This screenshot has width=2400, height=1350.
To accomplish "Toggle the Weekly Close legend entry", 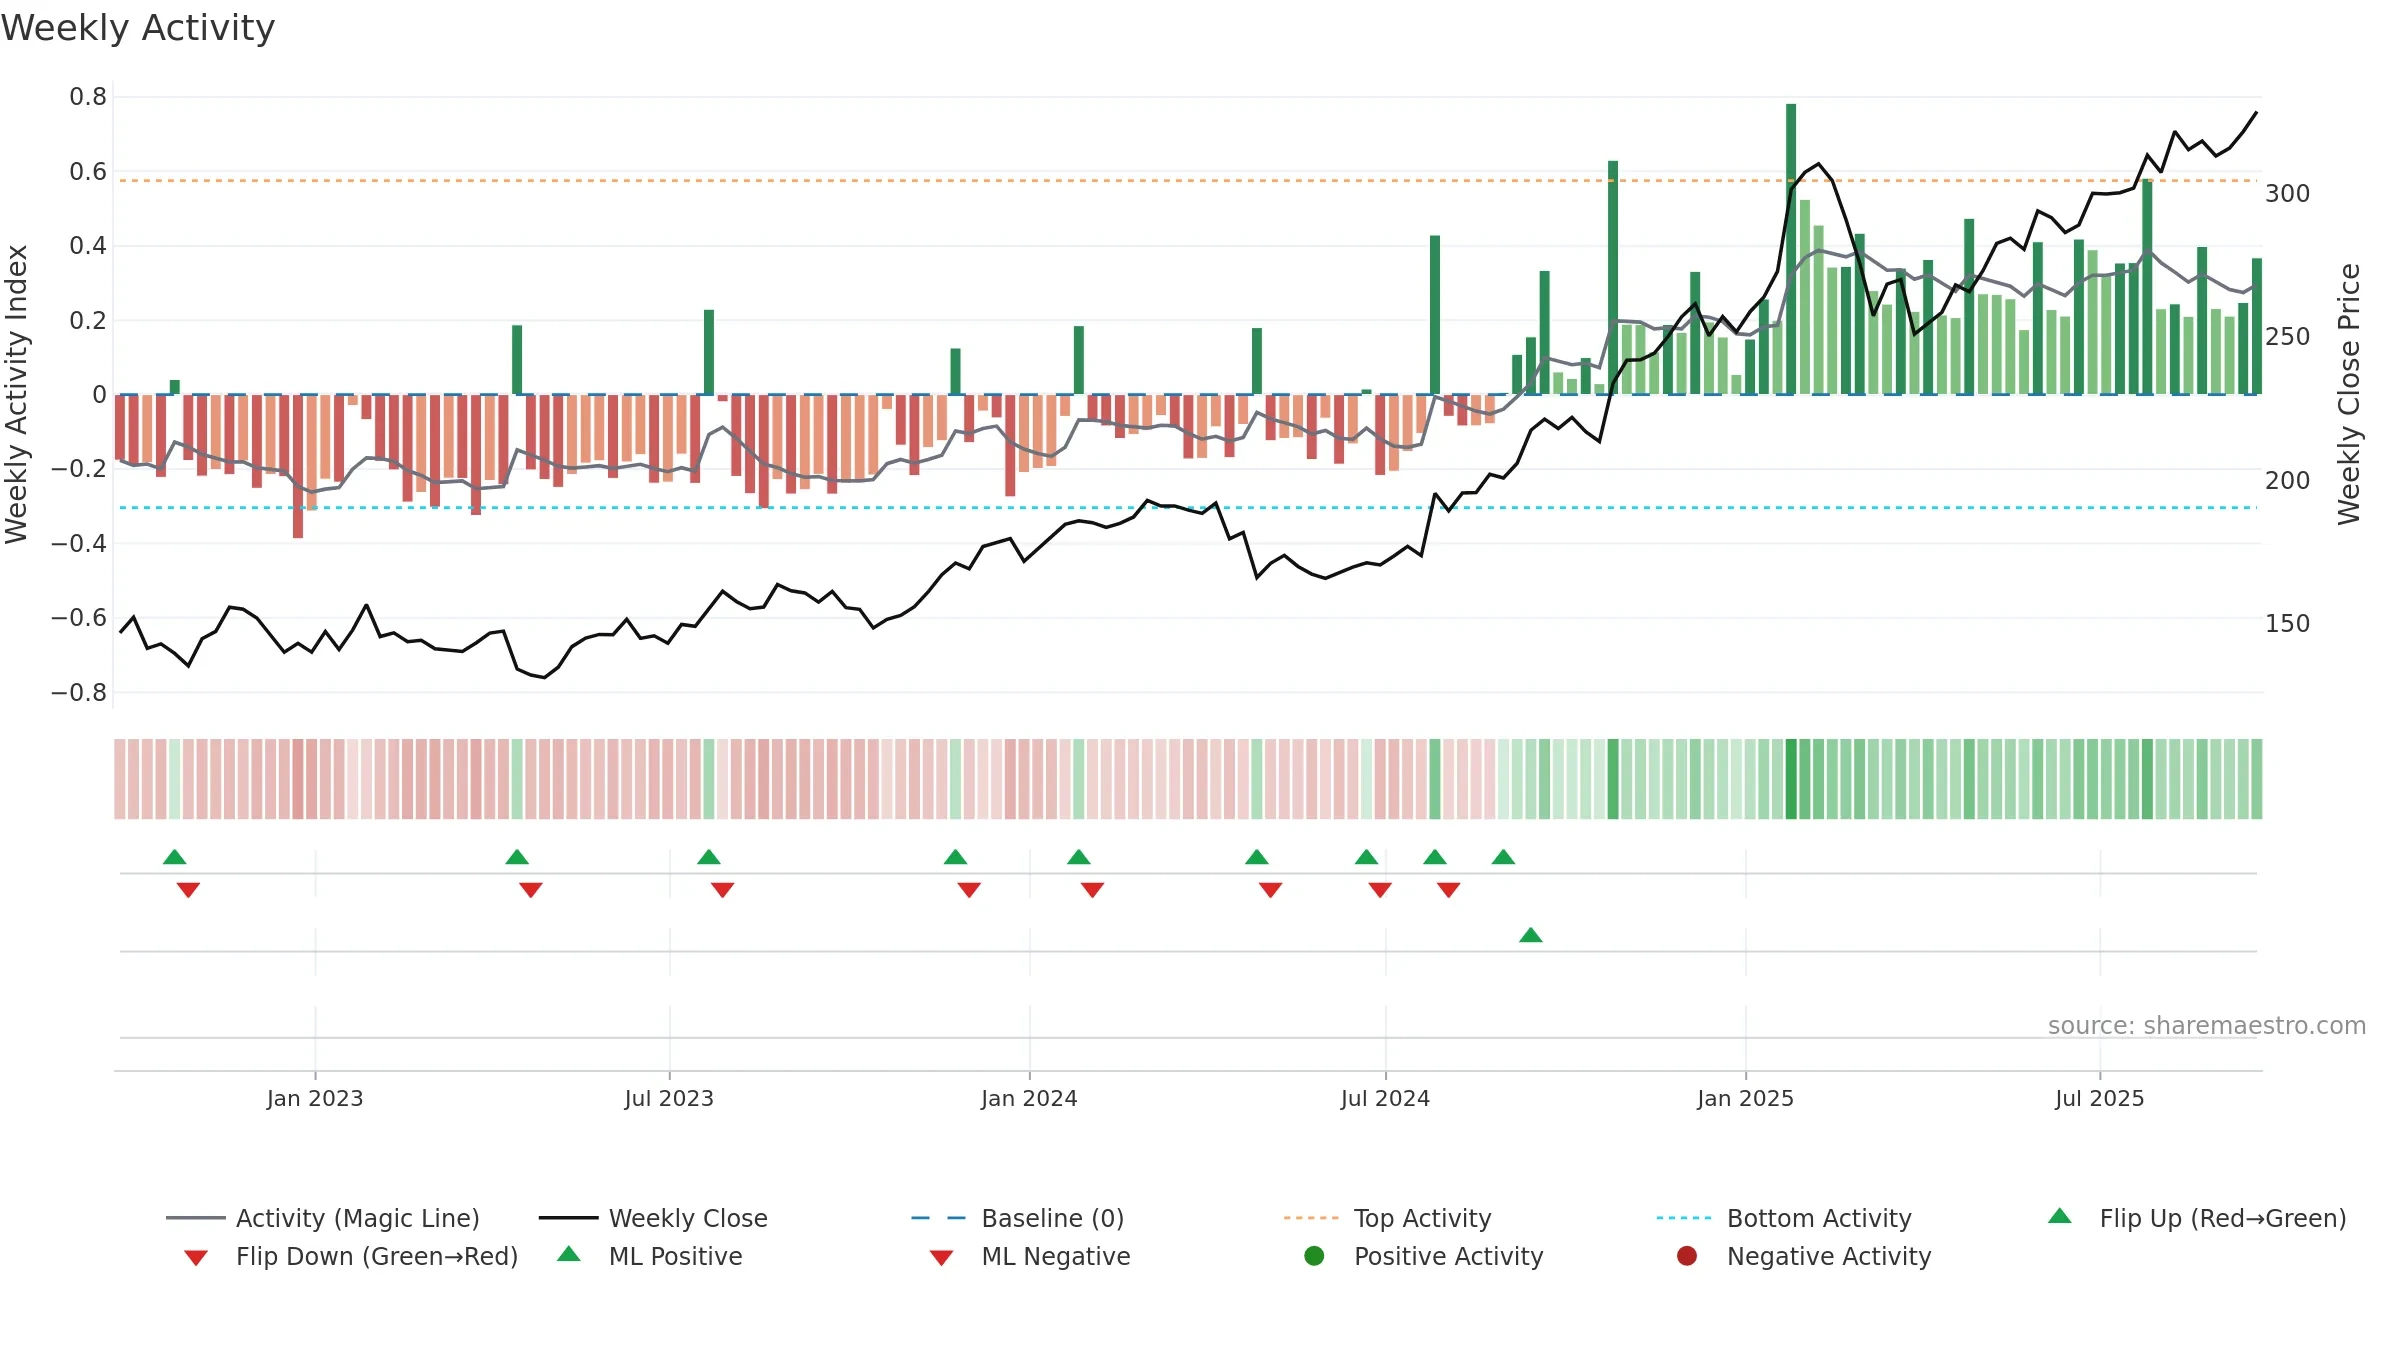I will (x=653, y=1218).
